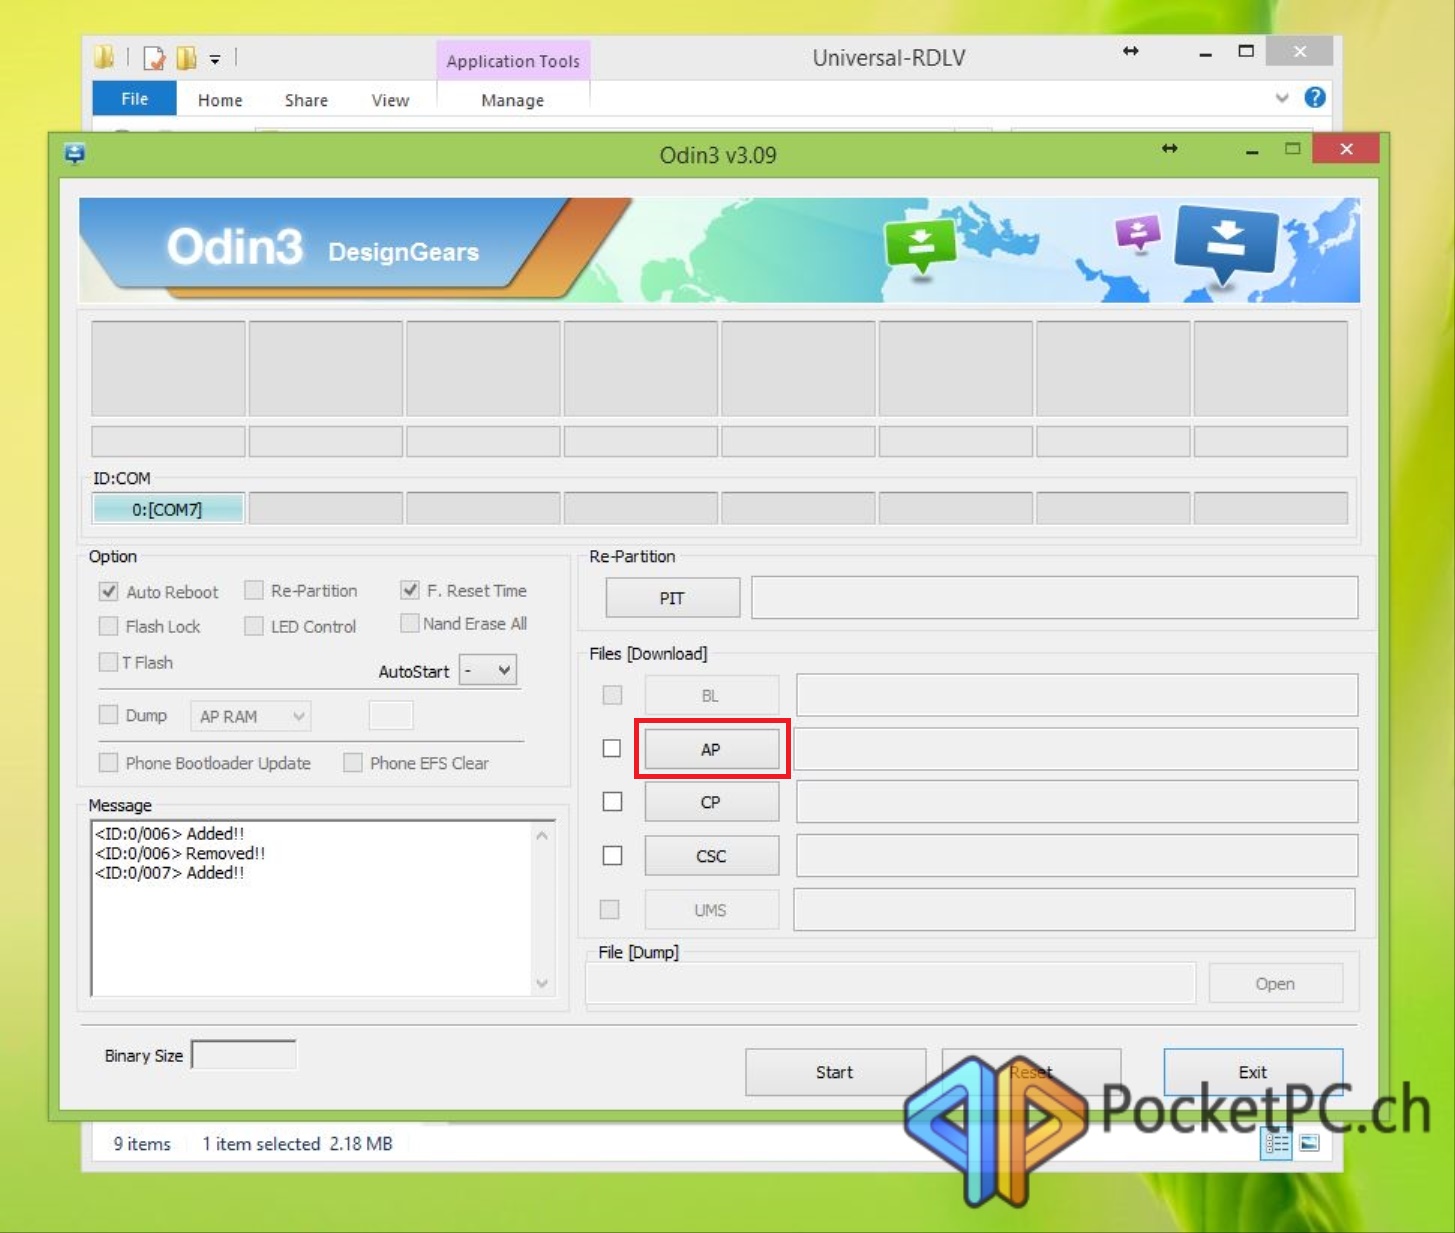Click the CP file button
The width and height of the screenshot is (1455, 1233).
click(x=711, y=802)
